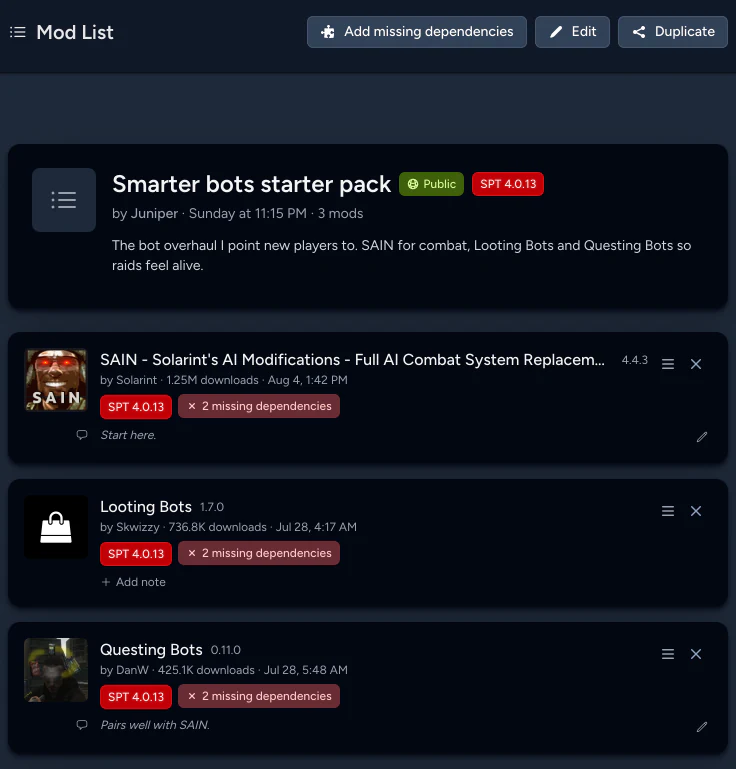Open author Skwizzy's profile
This screenshot has width=736, height=769.
pos(137,527)
